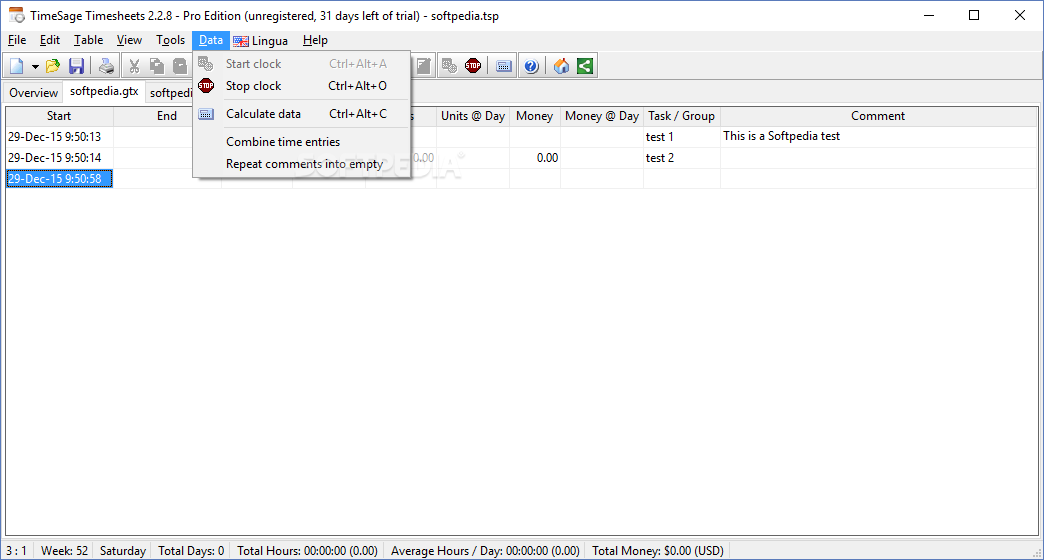This screenshot has width=1044, height=560.
Task: Click Total Money: $0.00 (USD) status
Action: [x=658, y=551]
